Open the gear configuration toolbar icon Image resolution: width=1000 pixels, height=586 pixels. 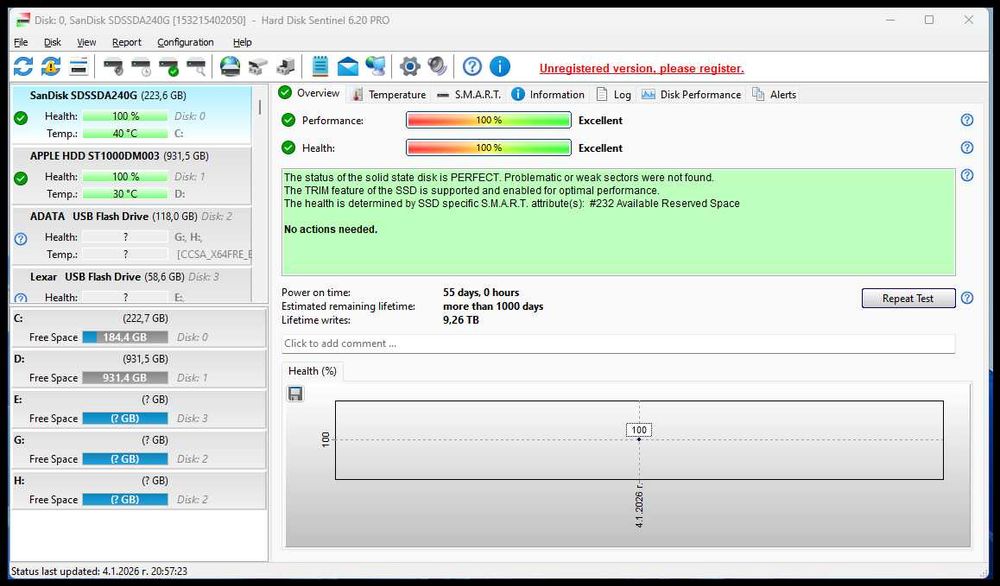coord(409,66)
